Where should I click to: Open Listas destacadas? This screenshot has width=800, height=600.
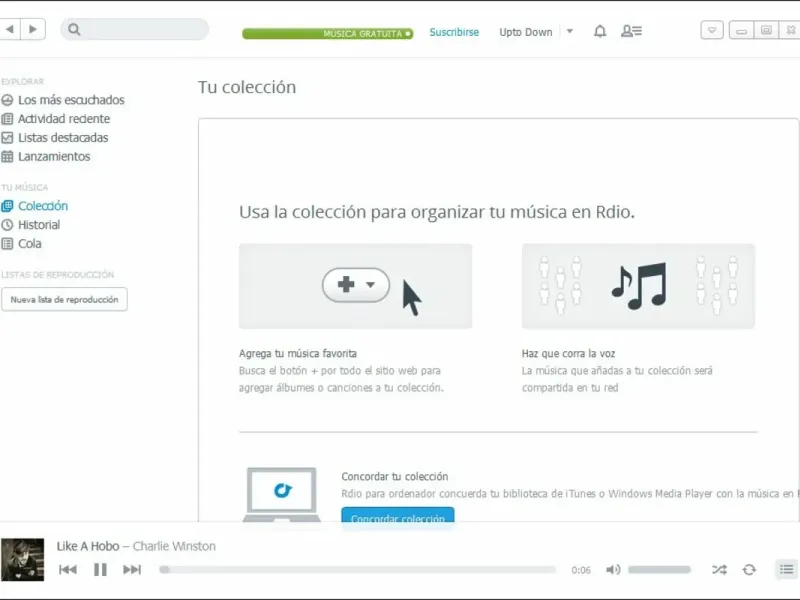63,138
